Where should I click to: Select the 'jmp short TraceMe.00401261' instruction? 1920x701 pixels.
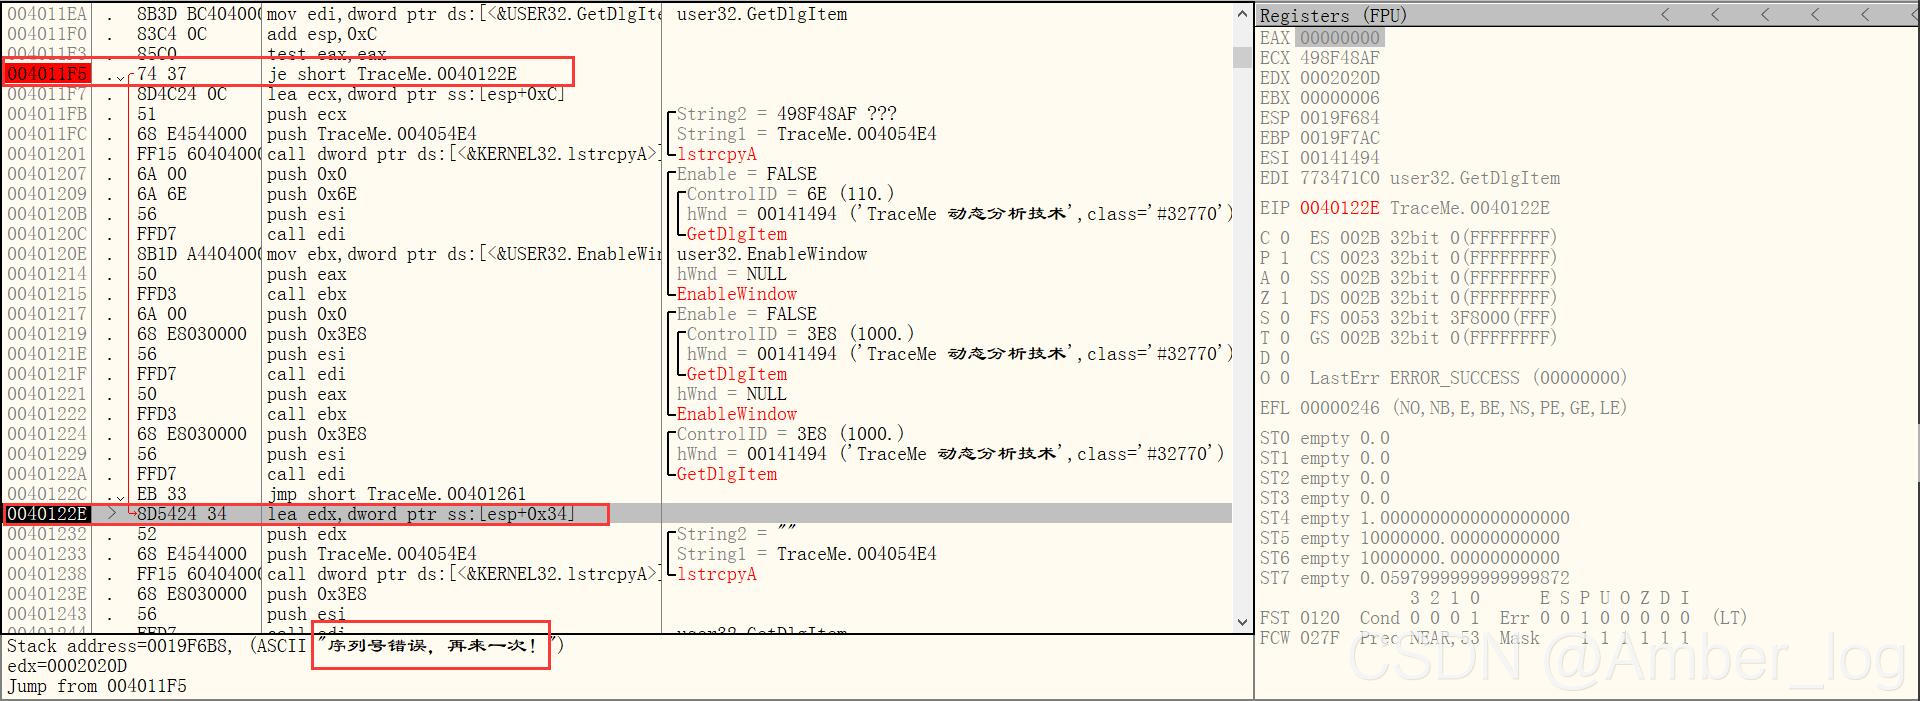point(397,494)
